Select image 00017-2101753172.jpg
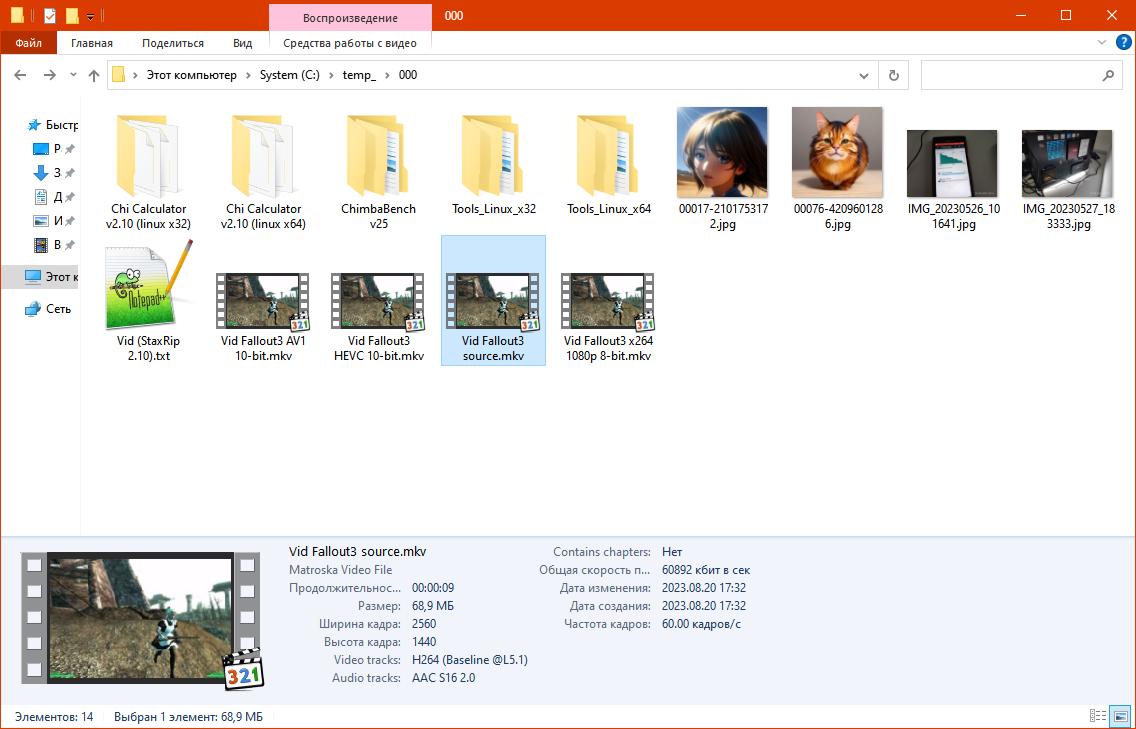 click(x=723, y=170)
